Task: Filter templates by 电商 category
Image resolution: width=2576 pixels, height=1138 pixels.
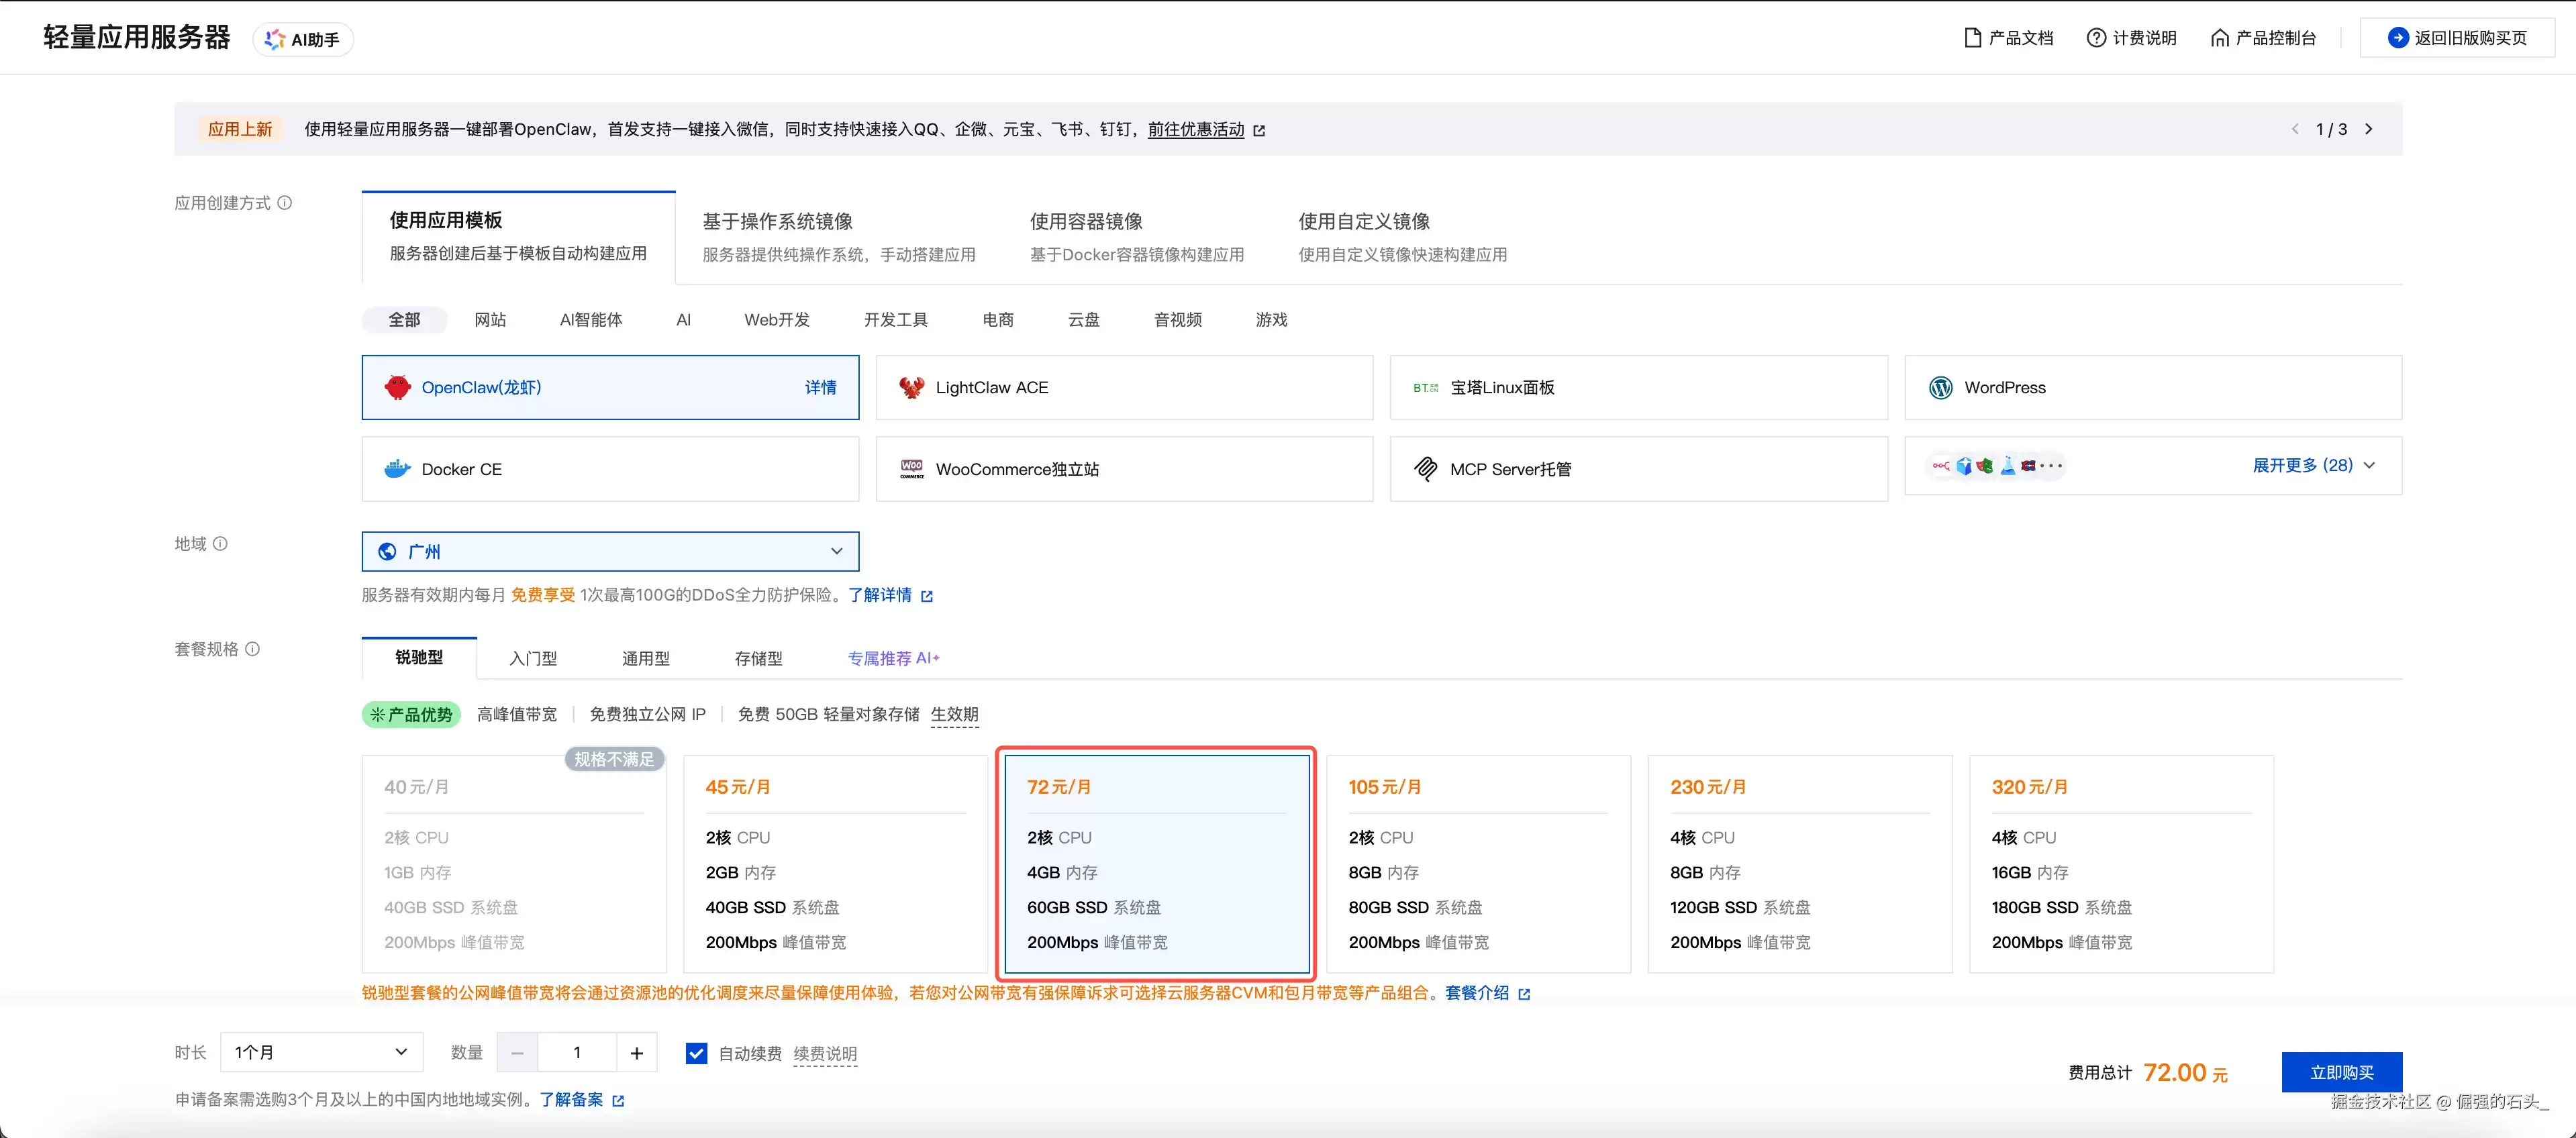Action: 998,320
